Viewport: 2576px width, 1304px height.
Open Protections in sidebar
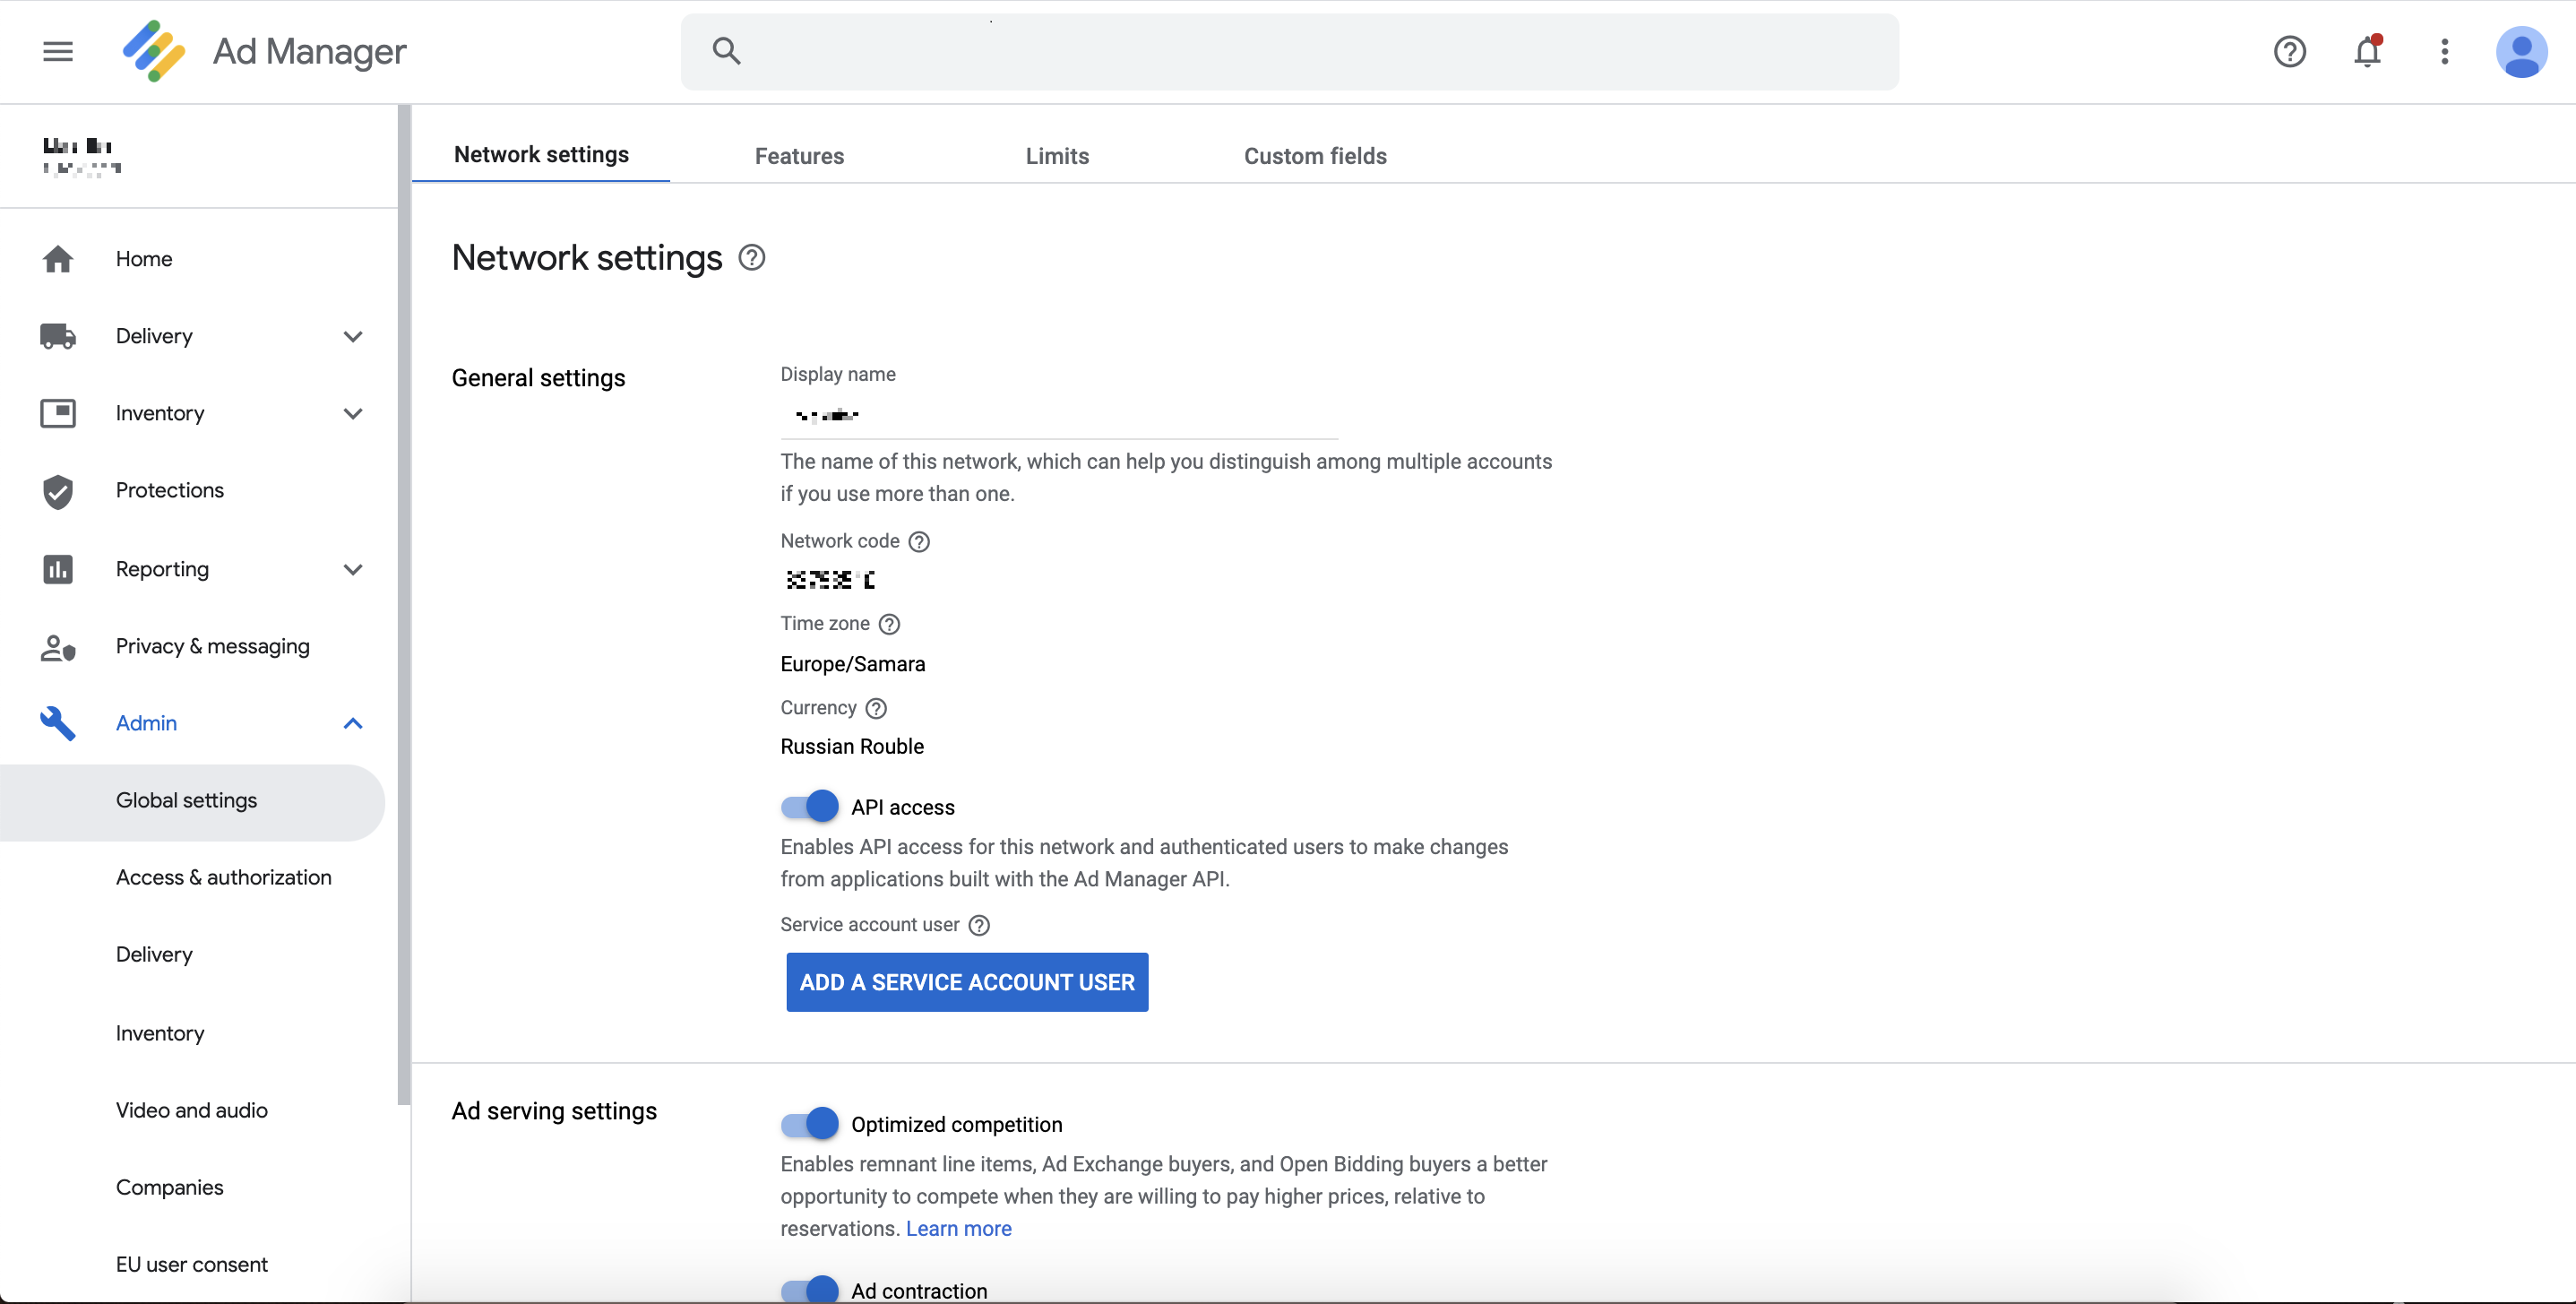[170, 490]
